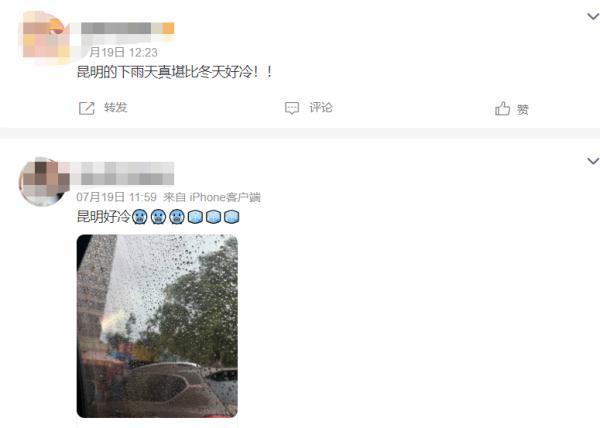Click the 转发 repost label
The height and width of the screenshot is (428, 600).
tap(116, 107)
